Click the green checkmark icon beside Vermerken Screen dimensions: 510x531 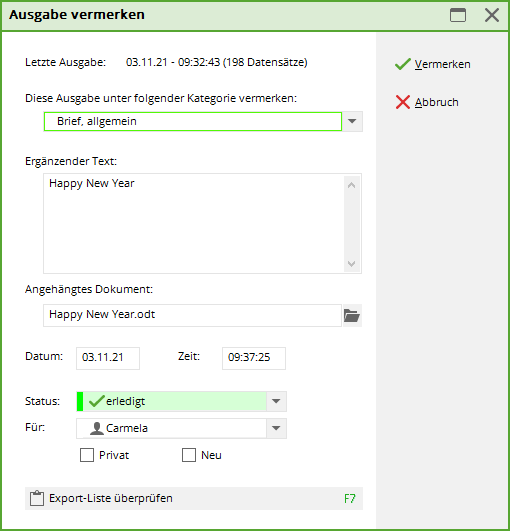[403, 64]
